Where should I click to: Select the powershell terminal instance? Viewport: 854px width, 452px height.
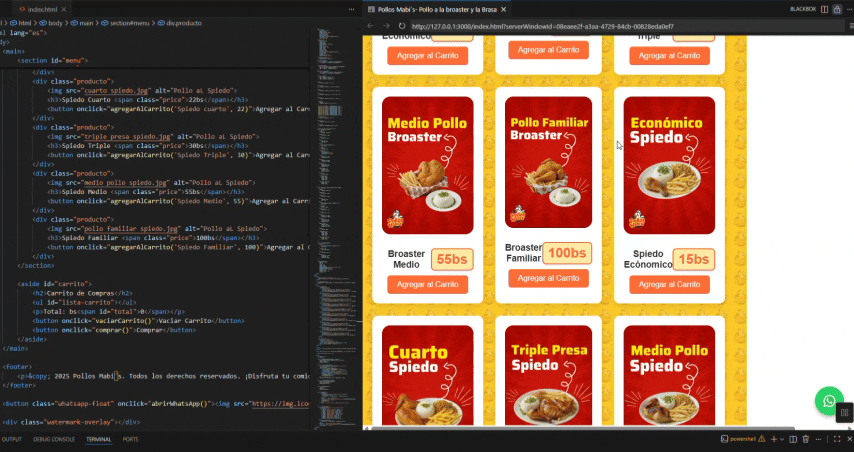pos(739,439)
